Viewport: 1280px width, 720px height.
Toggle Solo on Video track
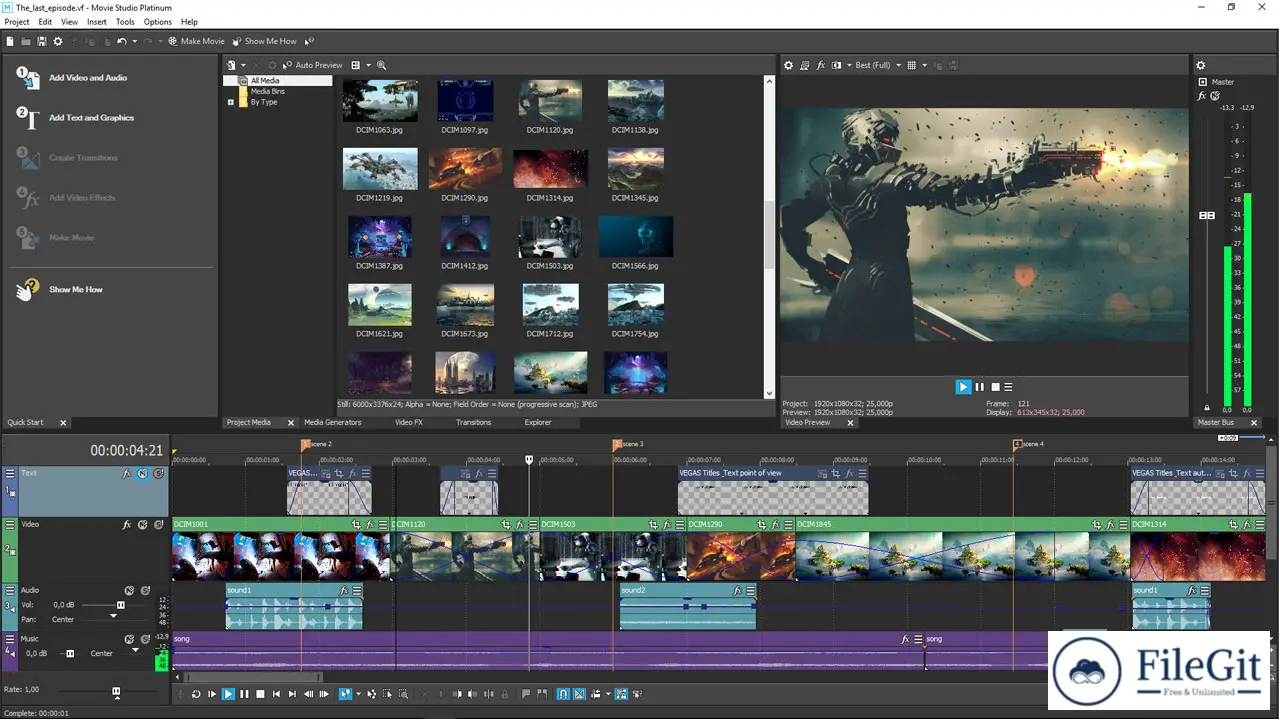(x=159, y=524)
